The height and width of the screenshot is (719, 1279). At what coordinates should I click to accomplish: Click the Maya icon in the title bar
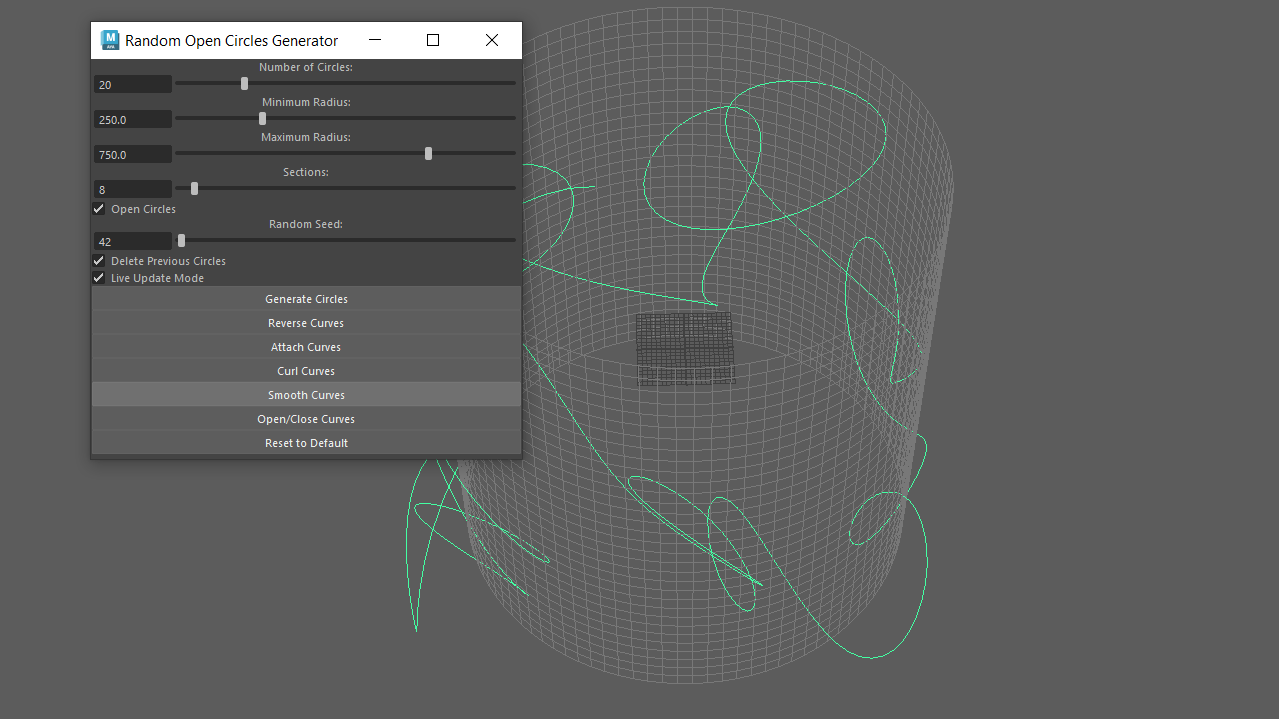pyautogui.click(x=110, y=39)
